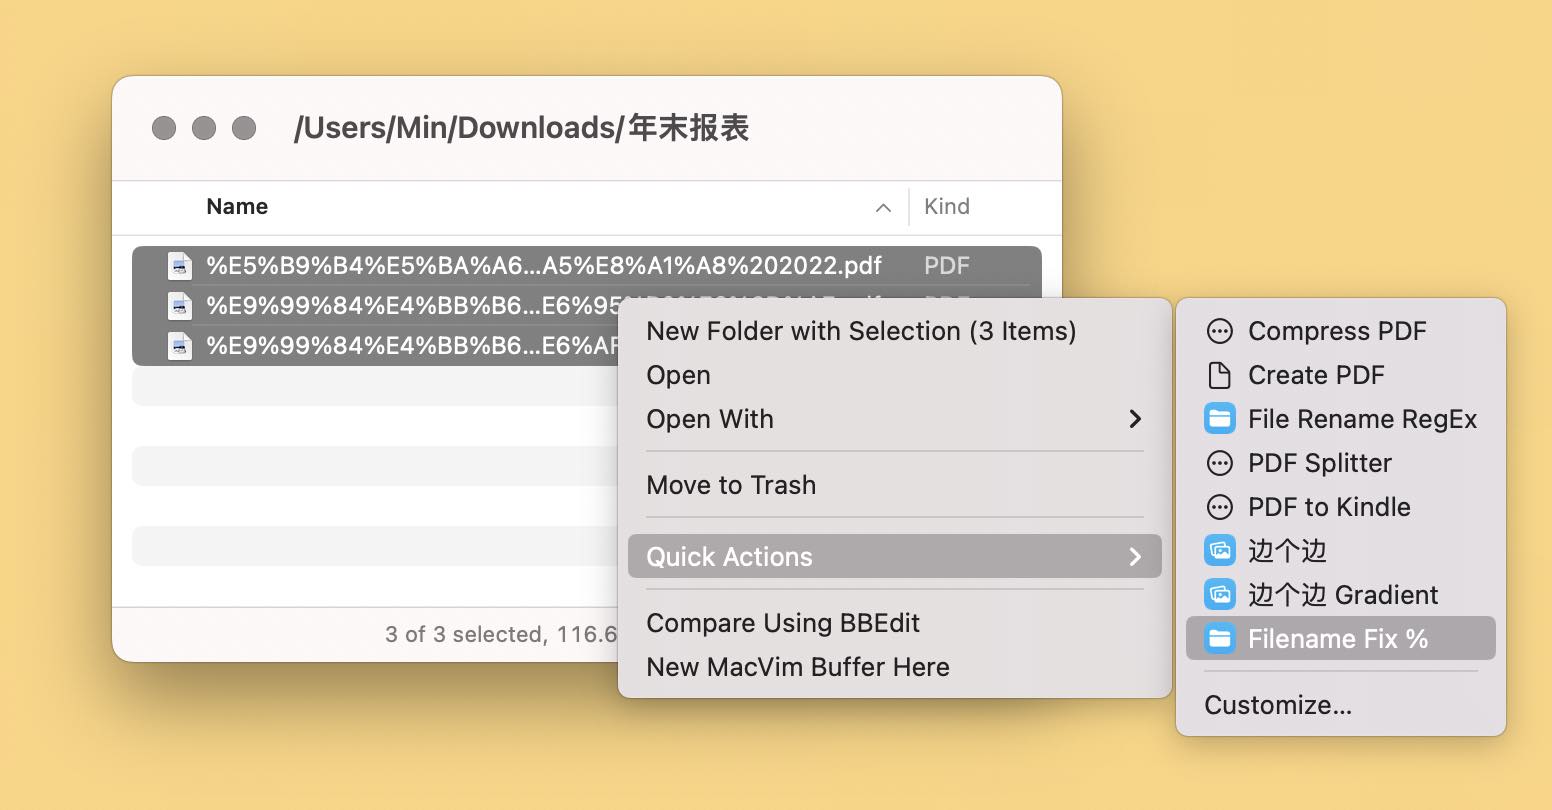
Task: Select PDF to Kindle action
Action: click(1340, 507)
